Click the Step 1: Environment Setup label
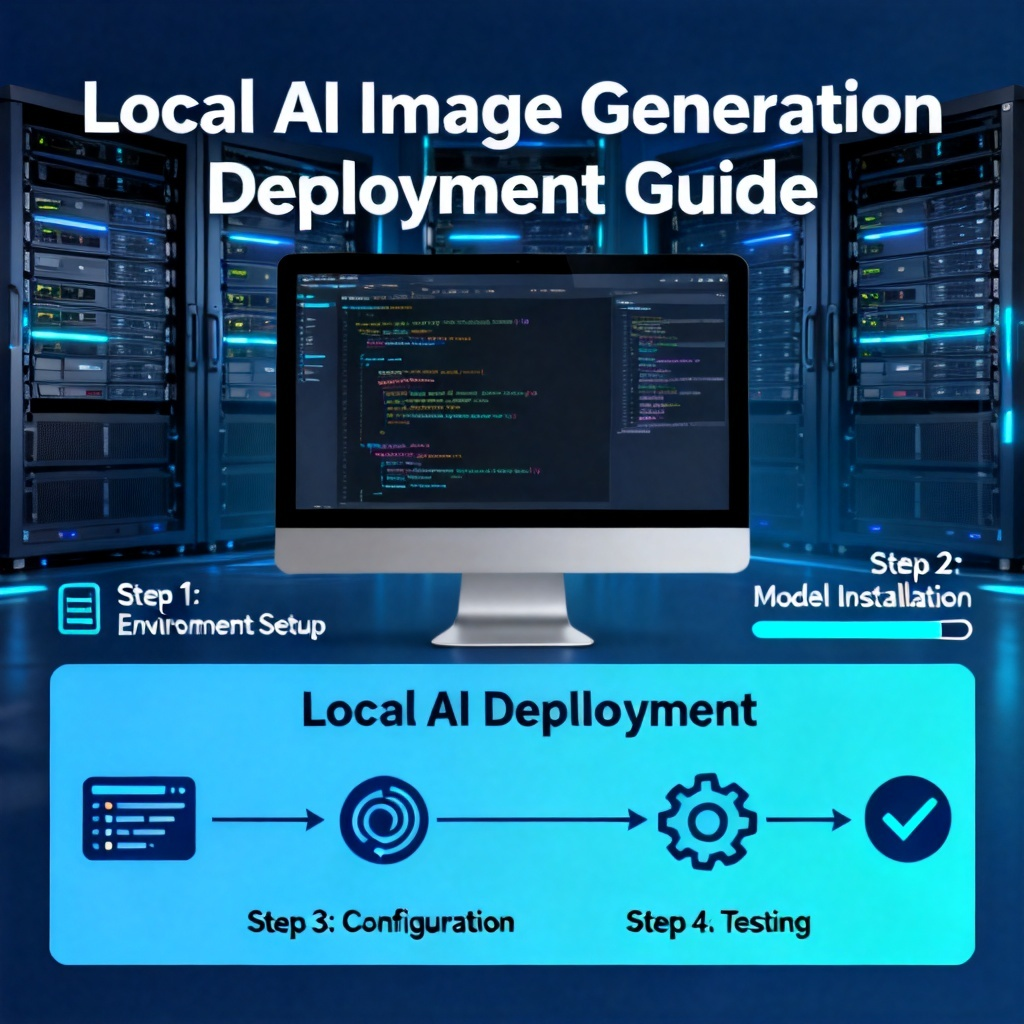1024x1024 pixels. [221, 610]
